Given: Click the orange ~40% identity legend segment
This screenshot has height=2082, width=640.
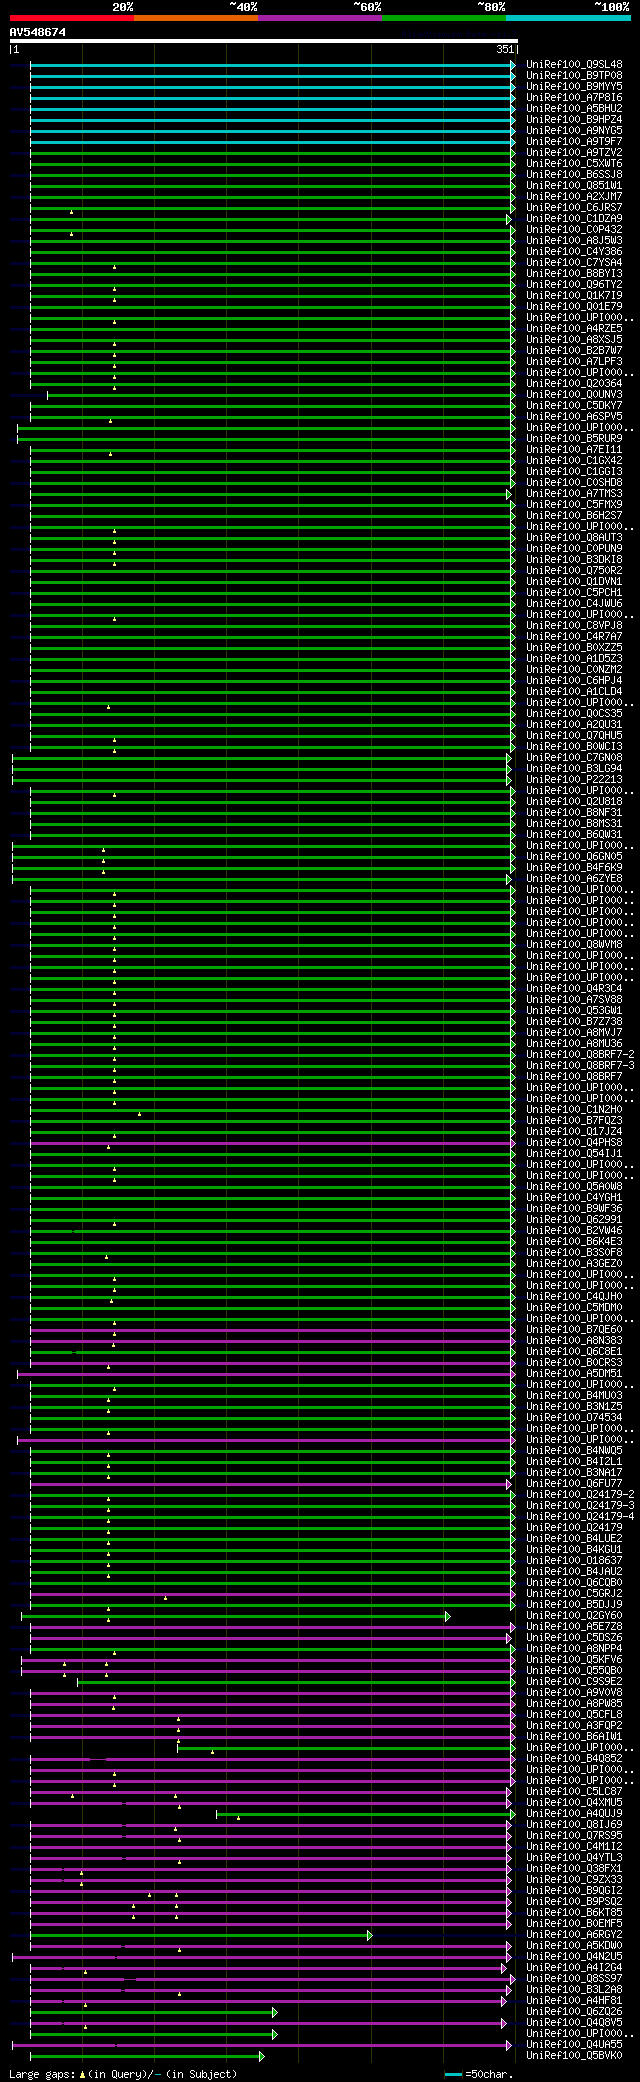Looking at the screenshot, I should point(196,18).
